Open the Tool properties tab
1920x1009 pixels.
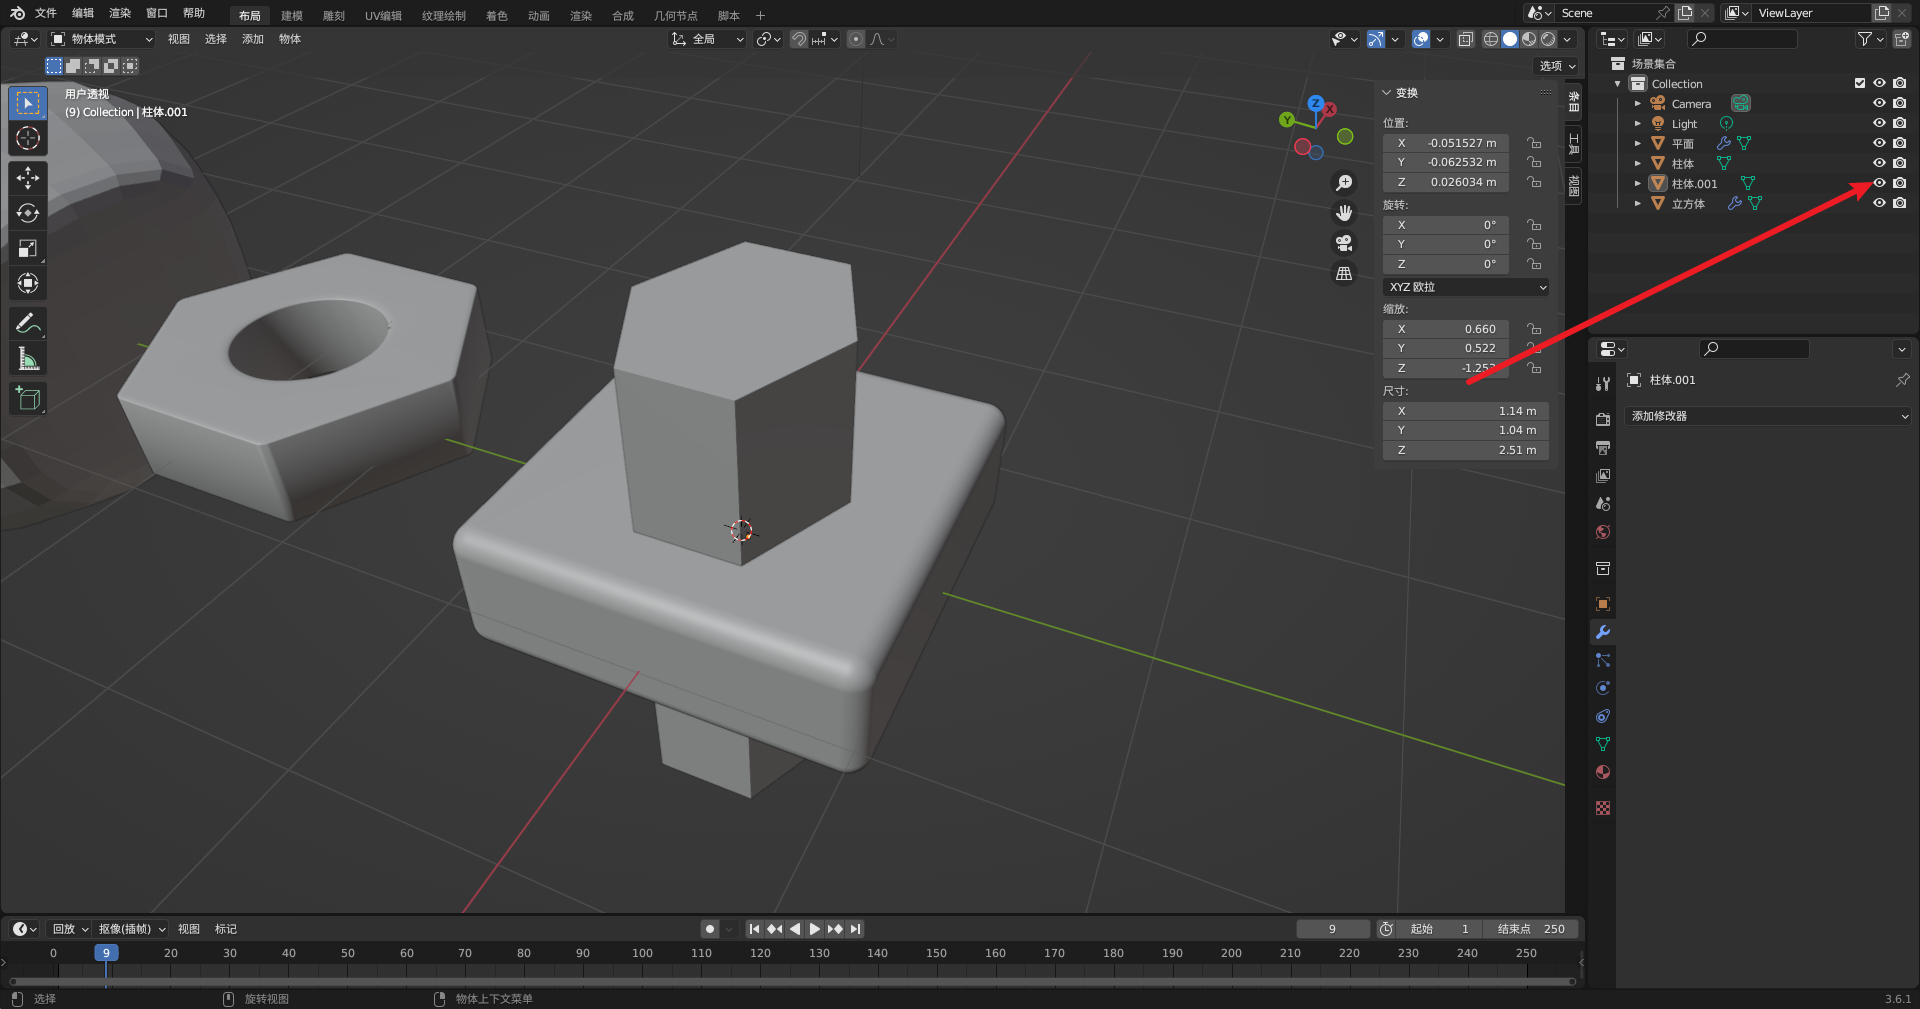pyautogui.click(x=1603, y=384)
